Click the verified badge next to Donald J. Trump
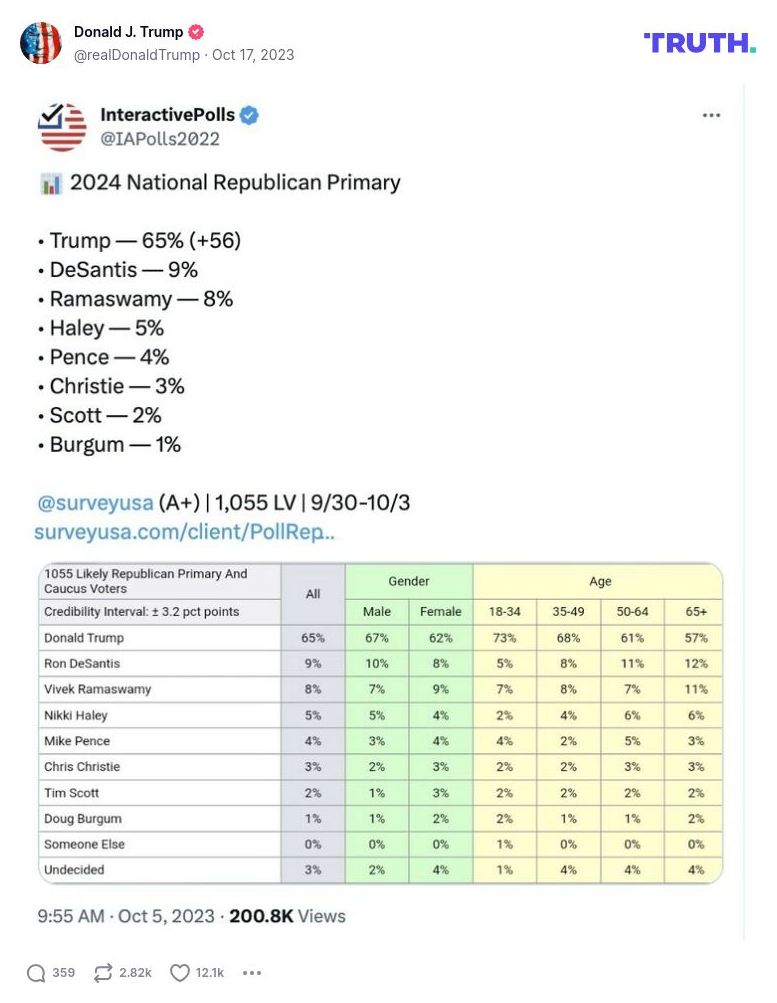Image resolution: width=777 pixels, height=1003 pixels. point(195,31)
